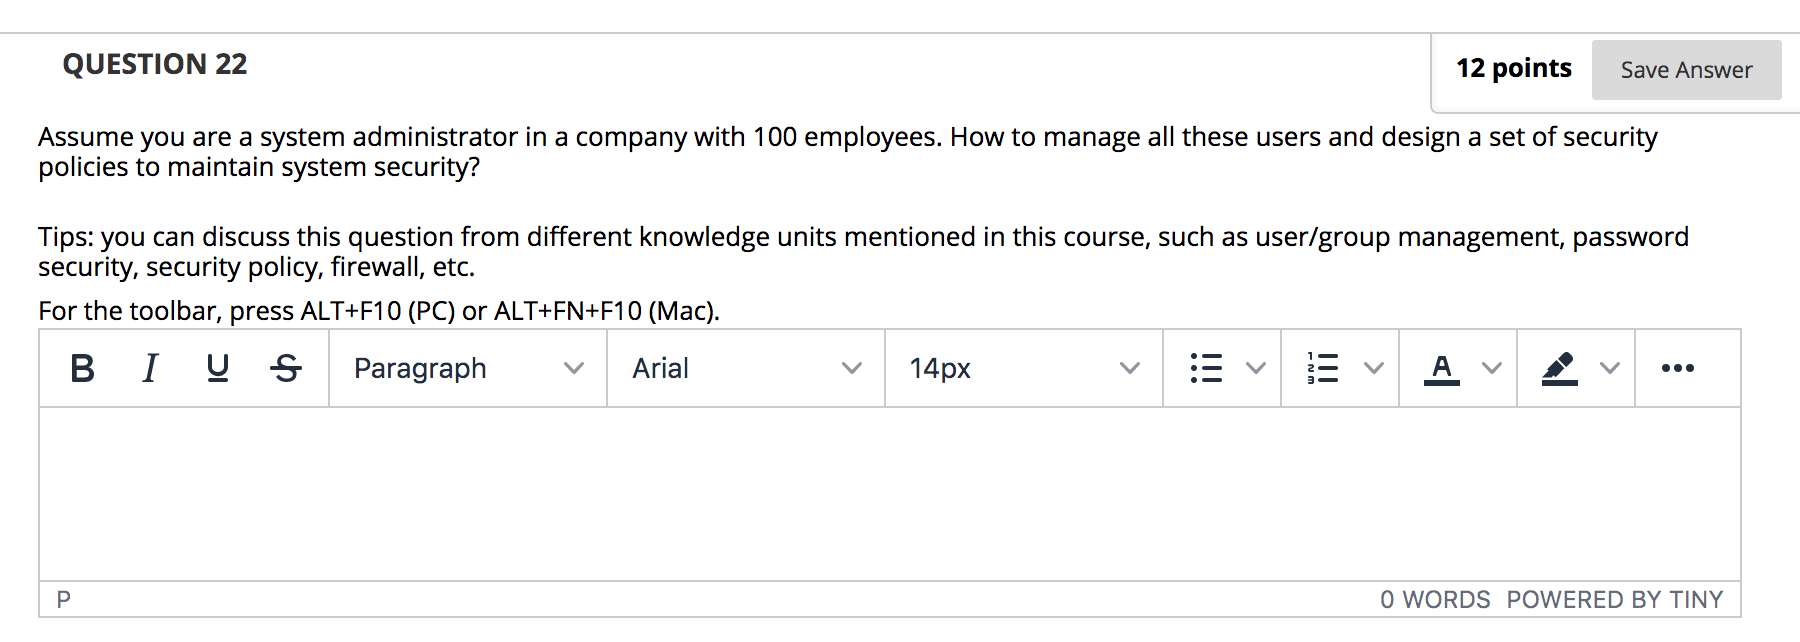Toggle italic formatting
Image resolution: width=1800 pixels, height=642 pixels.
point(150,369)
